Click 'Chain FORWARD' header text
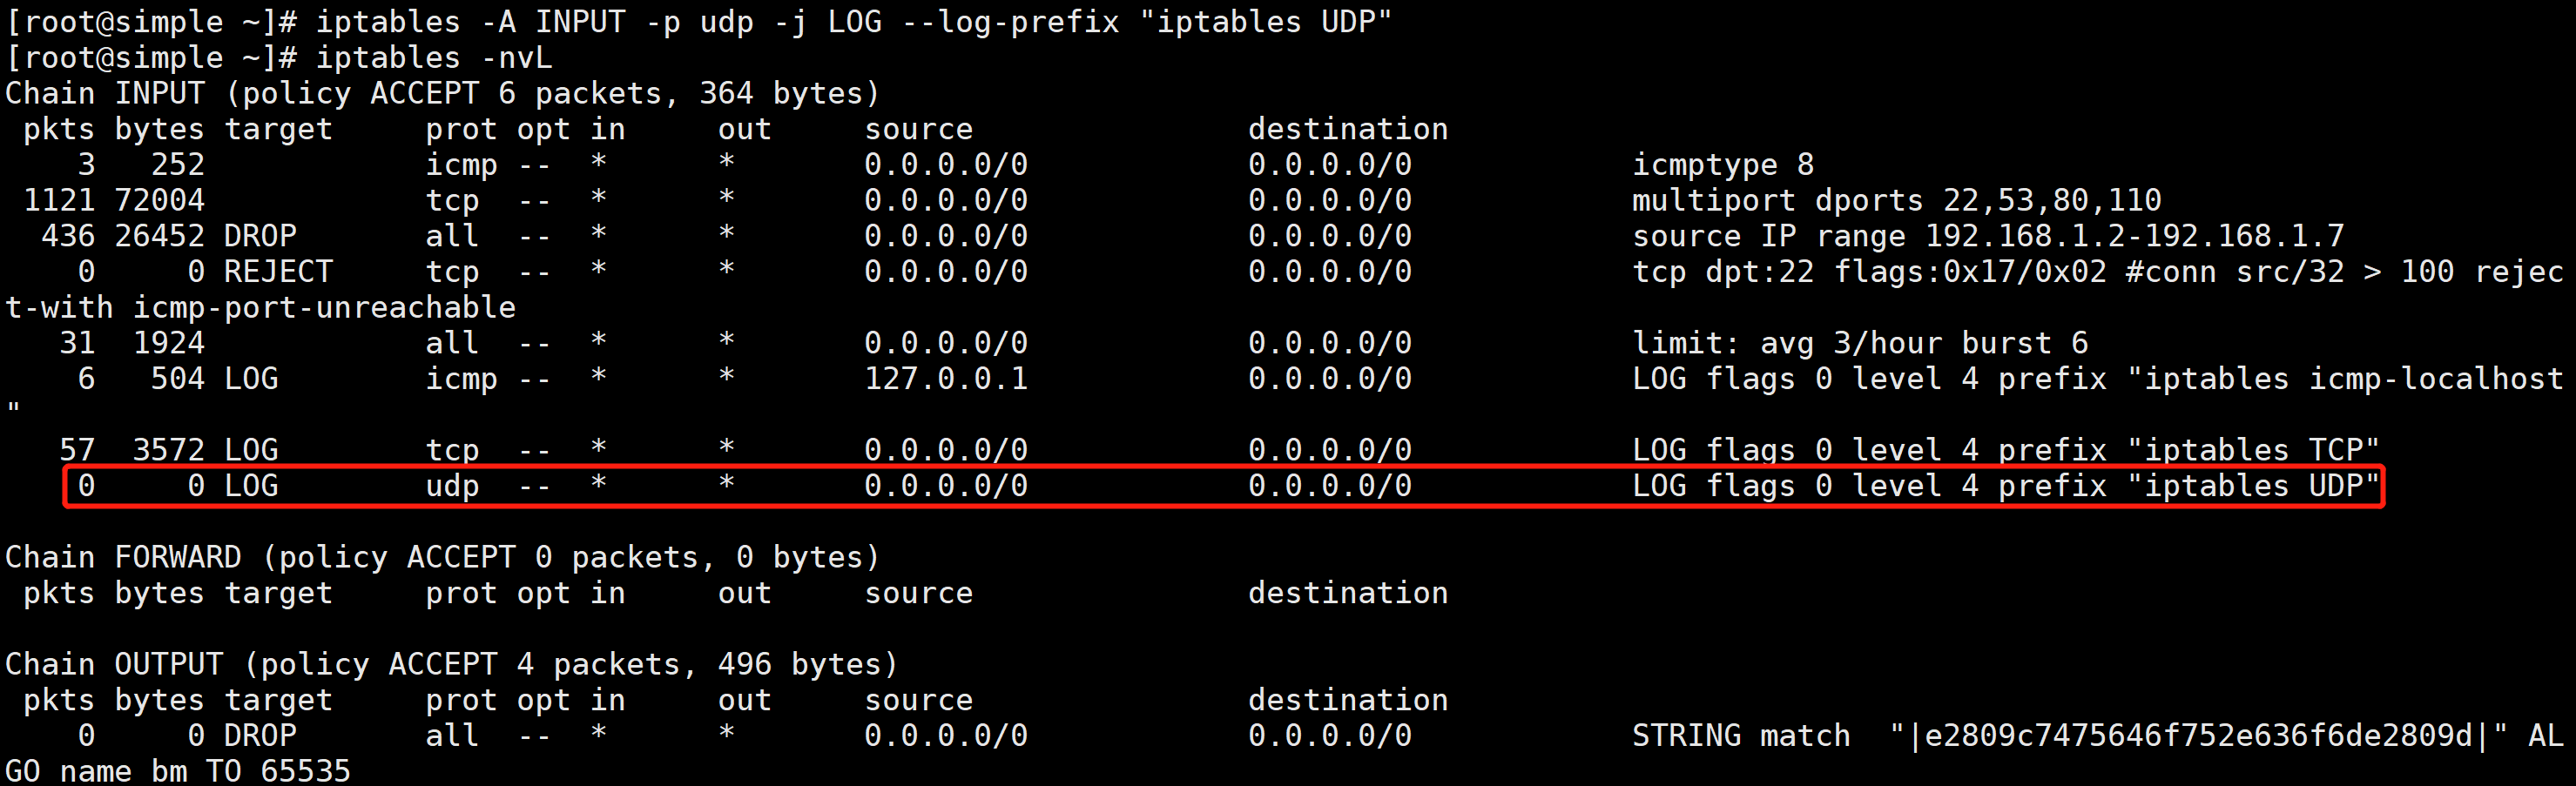Image resolution: width=2576 pixels, height=786 pixels. coord(123,558)
